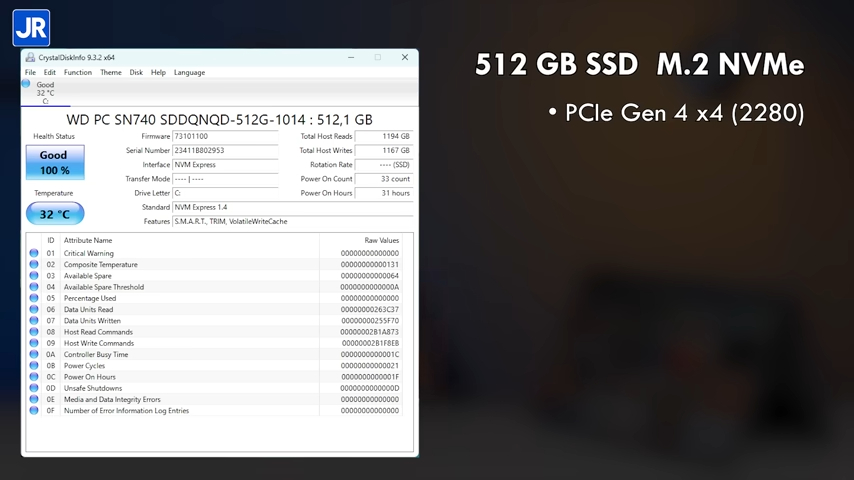Screen dimensions: 854x480
Task: Click status dot for Available Spare row 03
Action: coord(34,276)
